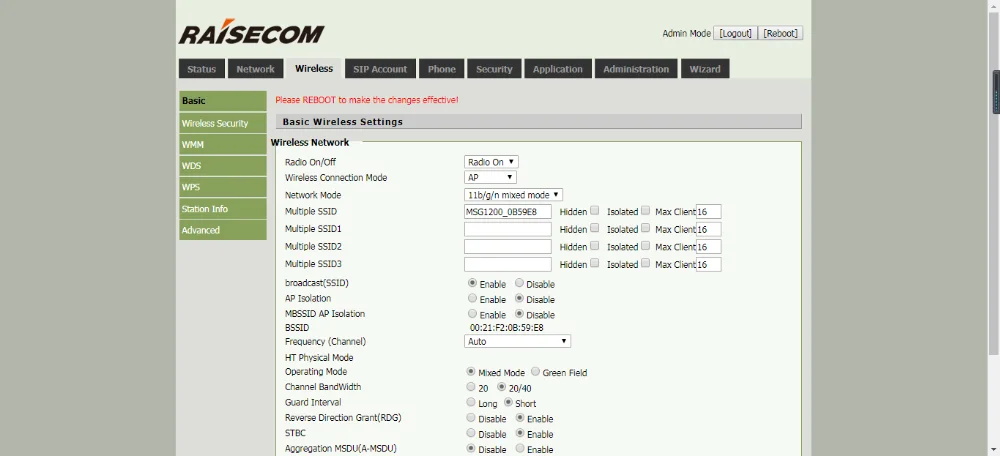Set Channel BandWidth to 20
The width and height of the screenshot is (1000, 456).
tap(471, 386)
